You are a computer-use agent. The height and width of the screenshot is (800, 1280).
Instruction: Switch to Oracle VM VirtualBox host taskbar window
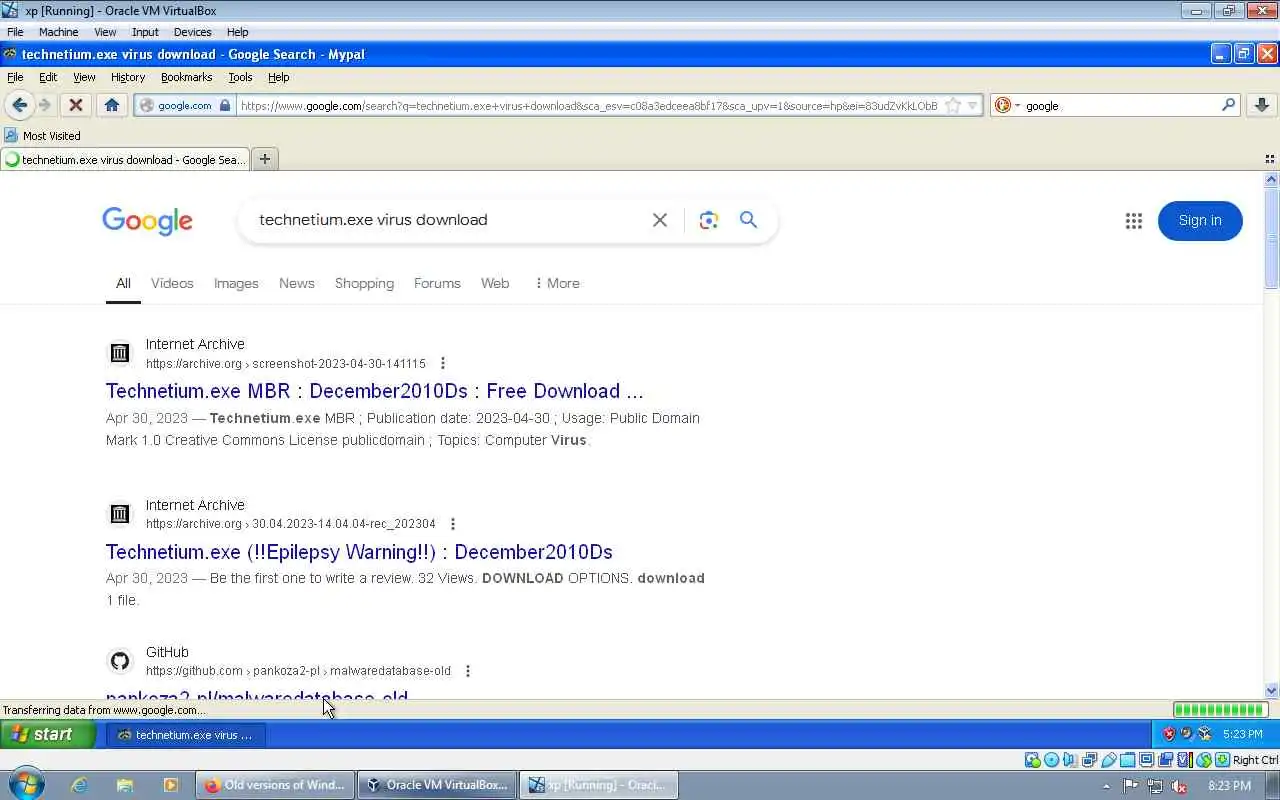(437, 785)
